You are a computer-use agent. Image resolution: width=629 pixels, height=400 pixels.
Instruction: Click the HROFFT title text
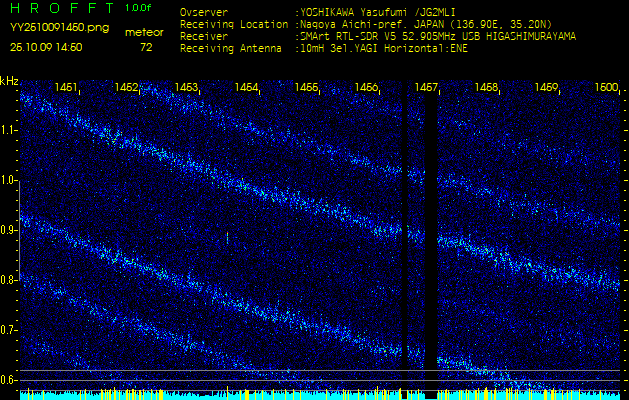[x=60, y=8]
